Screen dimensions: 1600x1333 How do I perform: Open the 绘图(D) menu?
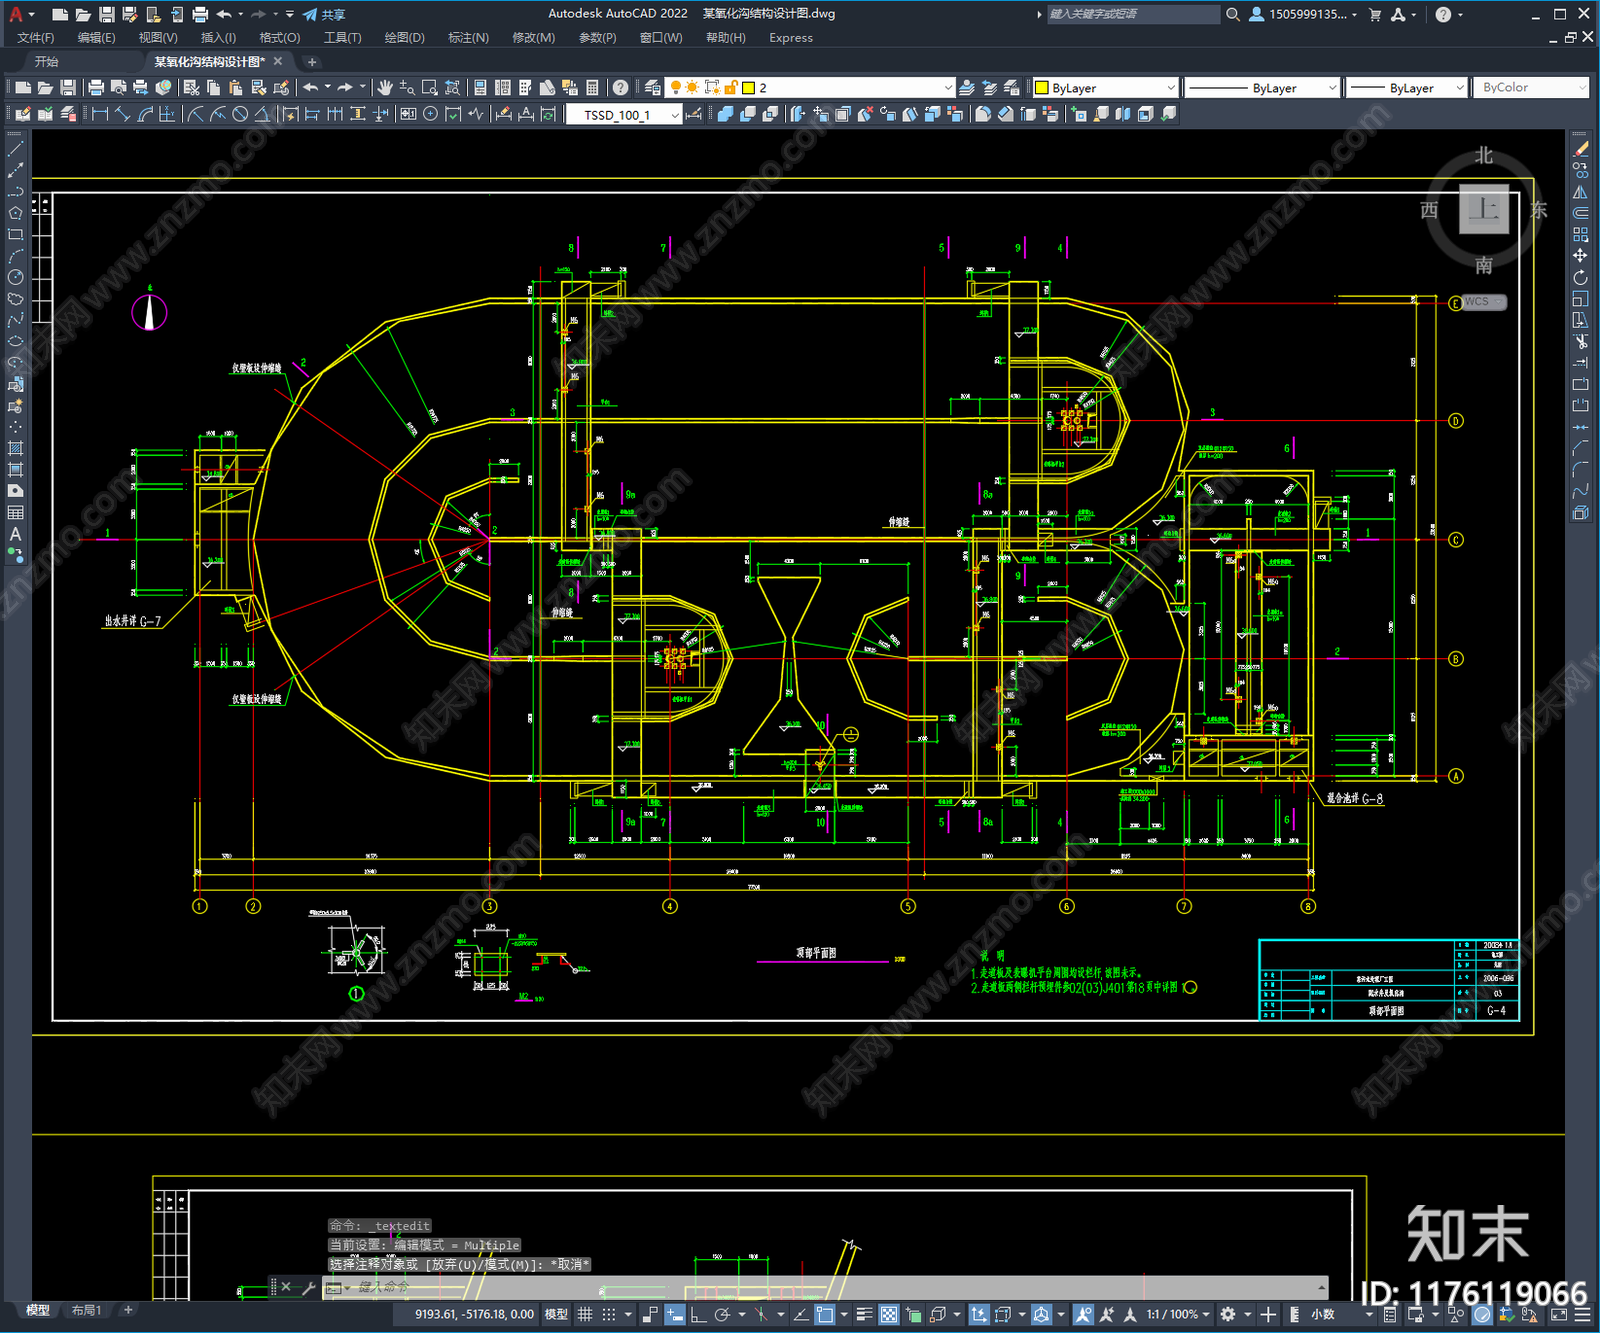click(x=404, y=38)
